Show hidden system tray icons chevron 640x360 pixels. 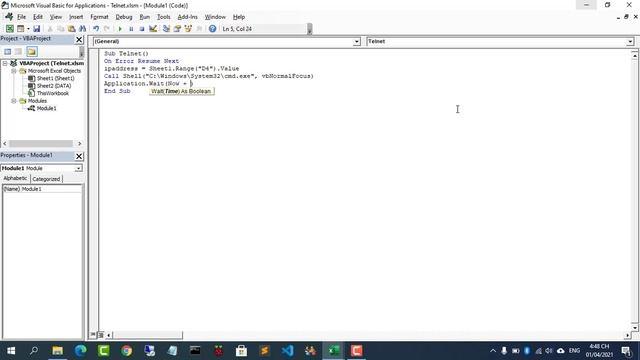point(493,351)
